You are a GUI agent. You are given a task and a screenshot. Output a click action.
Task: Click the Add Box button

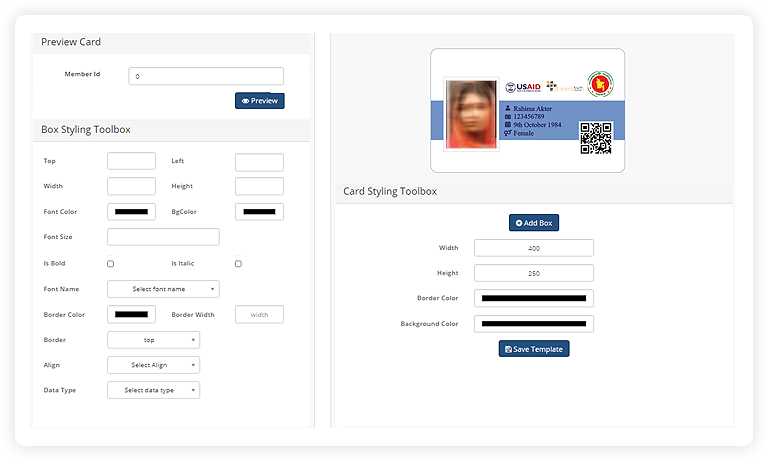(x=534, y=223)
